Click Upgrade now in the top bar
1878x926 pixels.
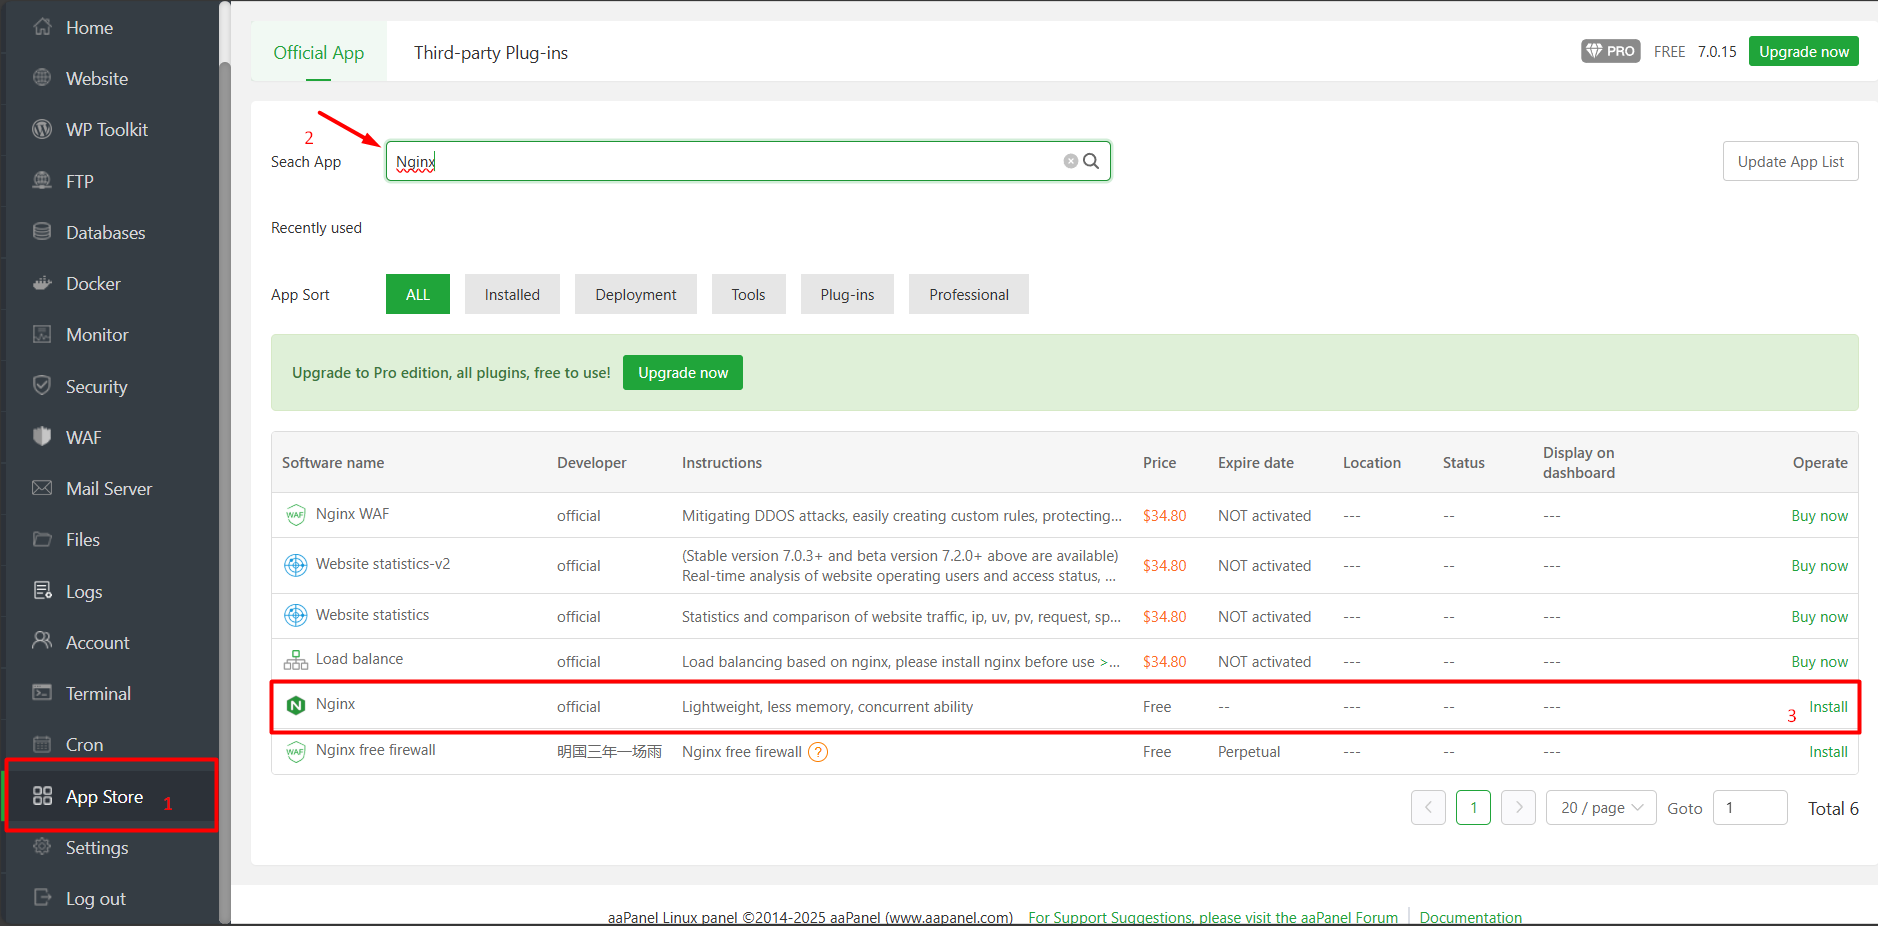pyautogui.click(x=1804, y=51)
